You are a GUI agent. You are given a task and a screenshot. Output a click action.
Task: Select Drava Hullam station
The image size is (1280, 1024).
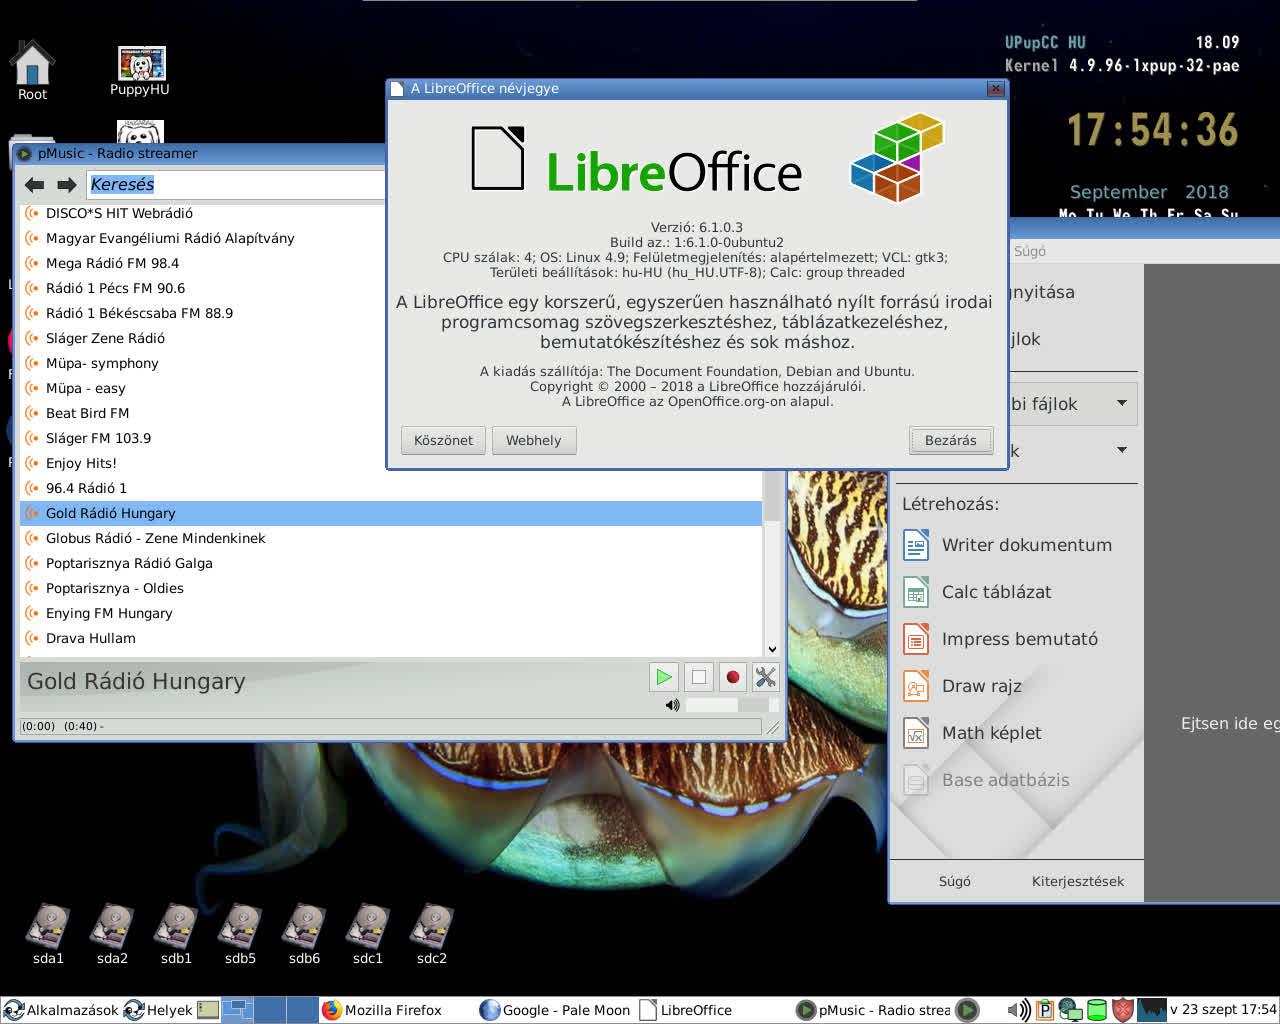(391, 638)
